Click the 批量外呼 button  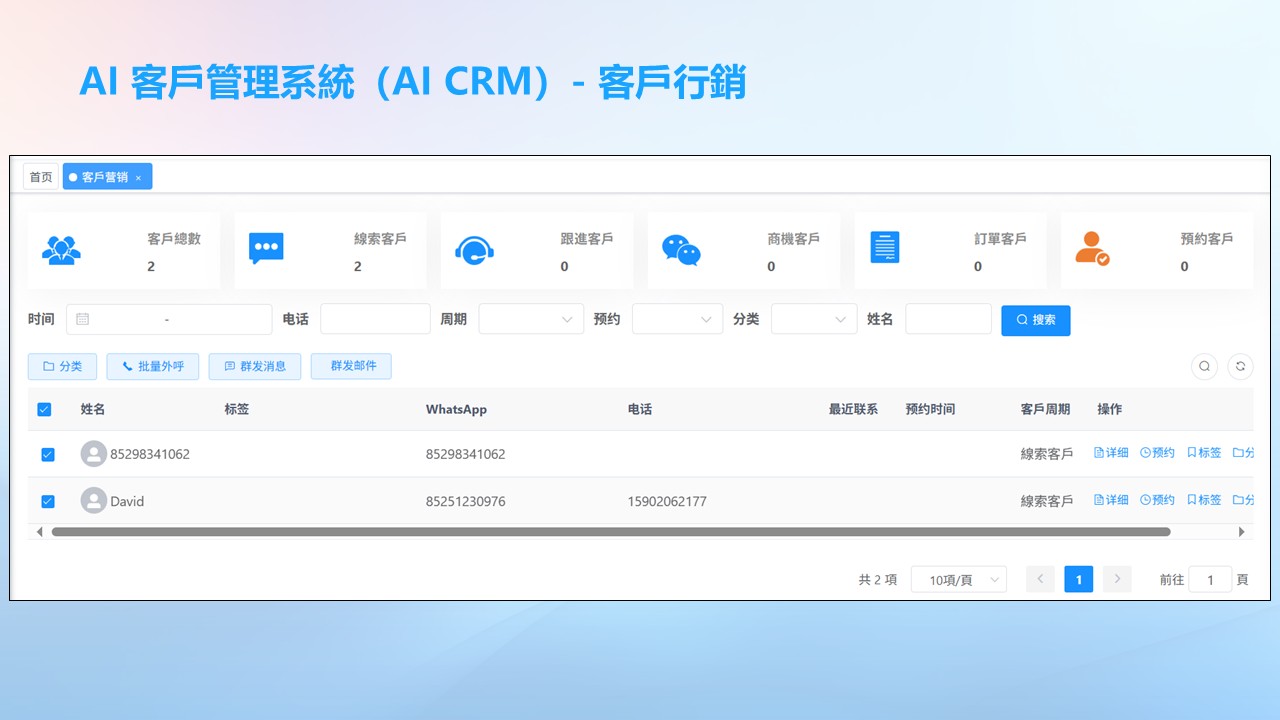click(152, 367)
